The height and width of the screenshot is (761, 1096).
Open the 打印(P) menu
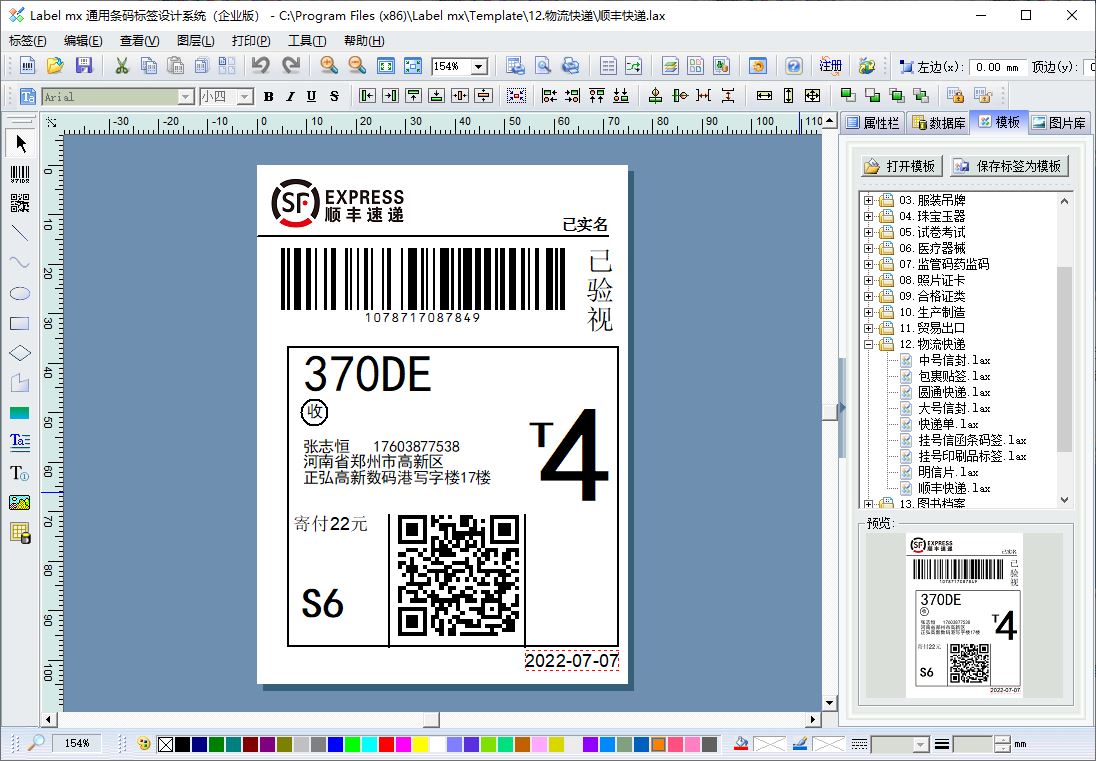click(251, 41)
